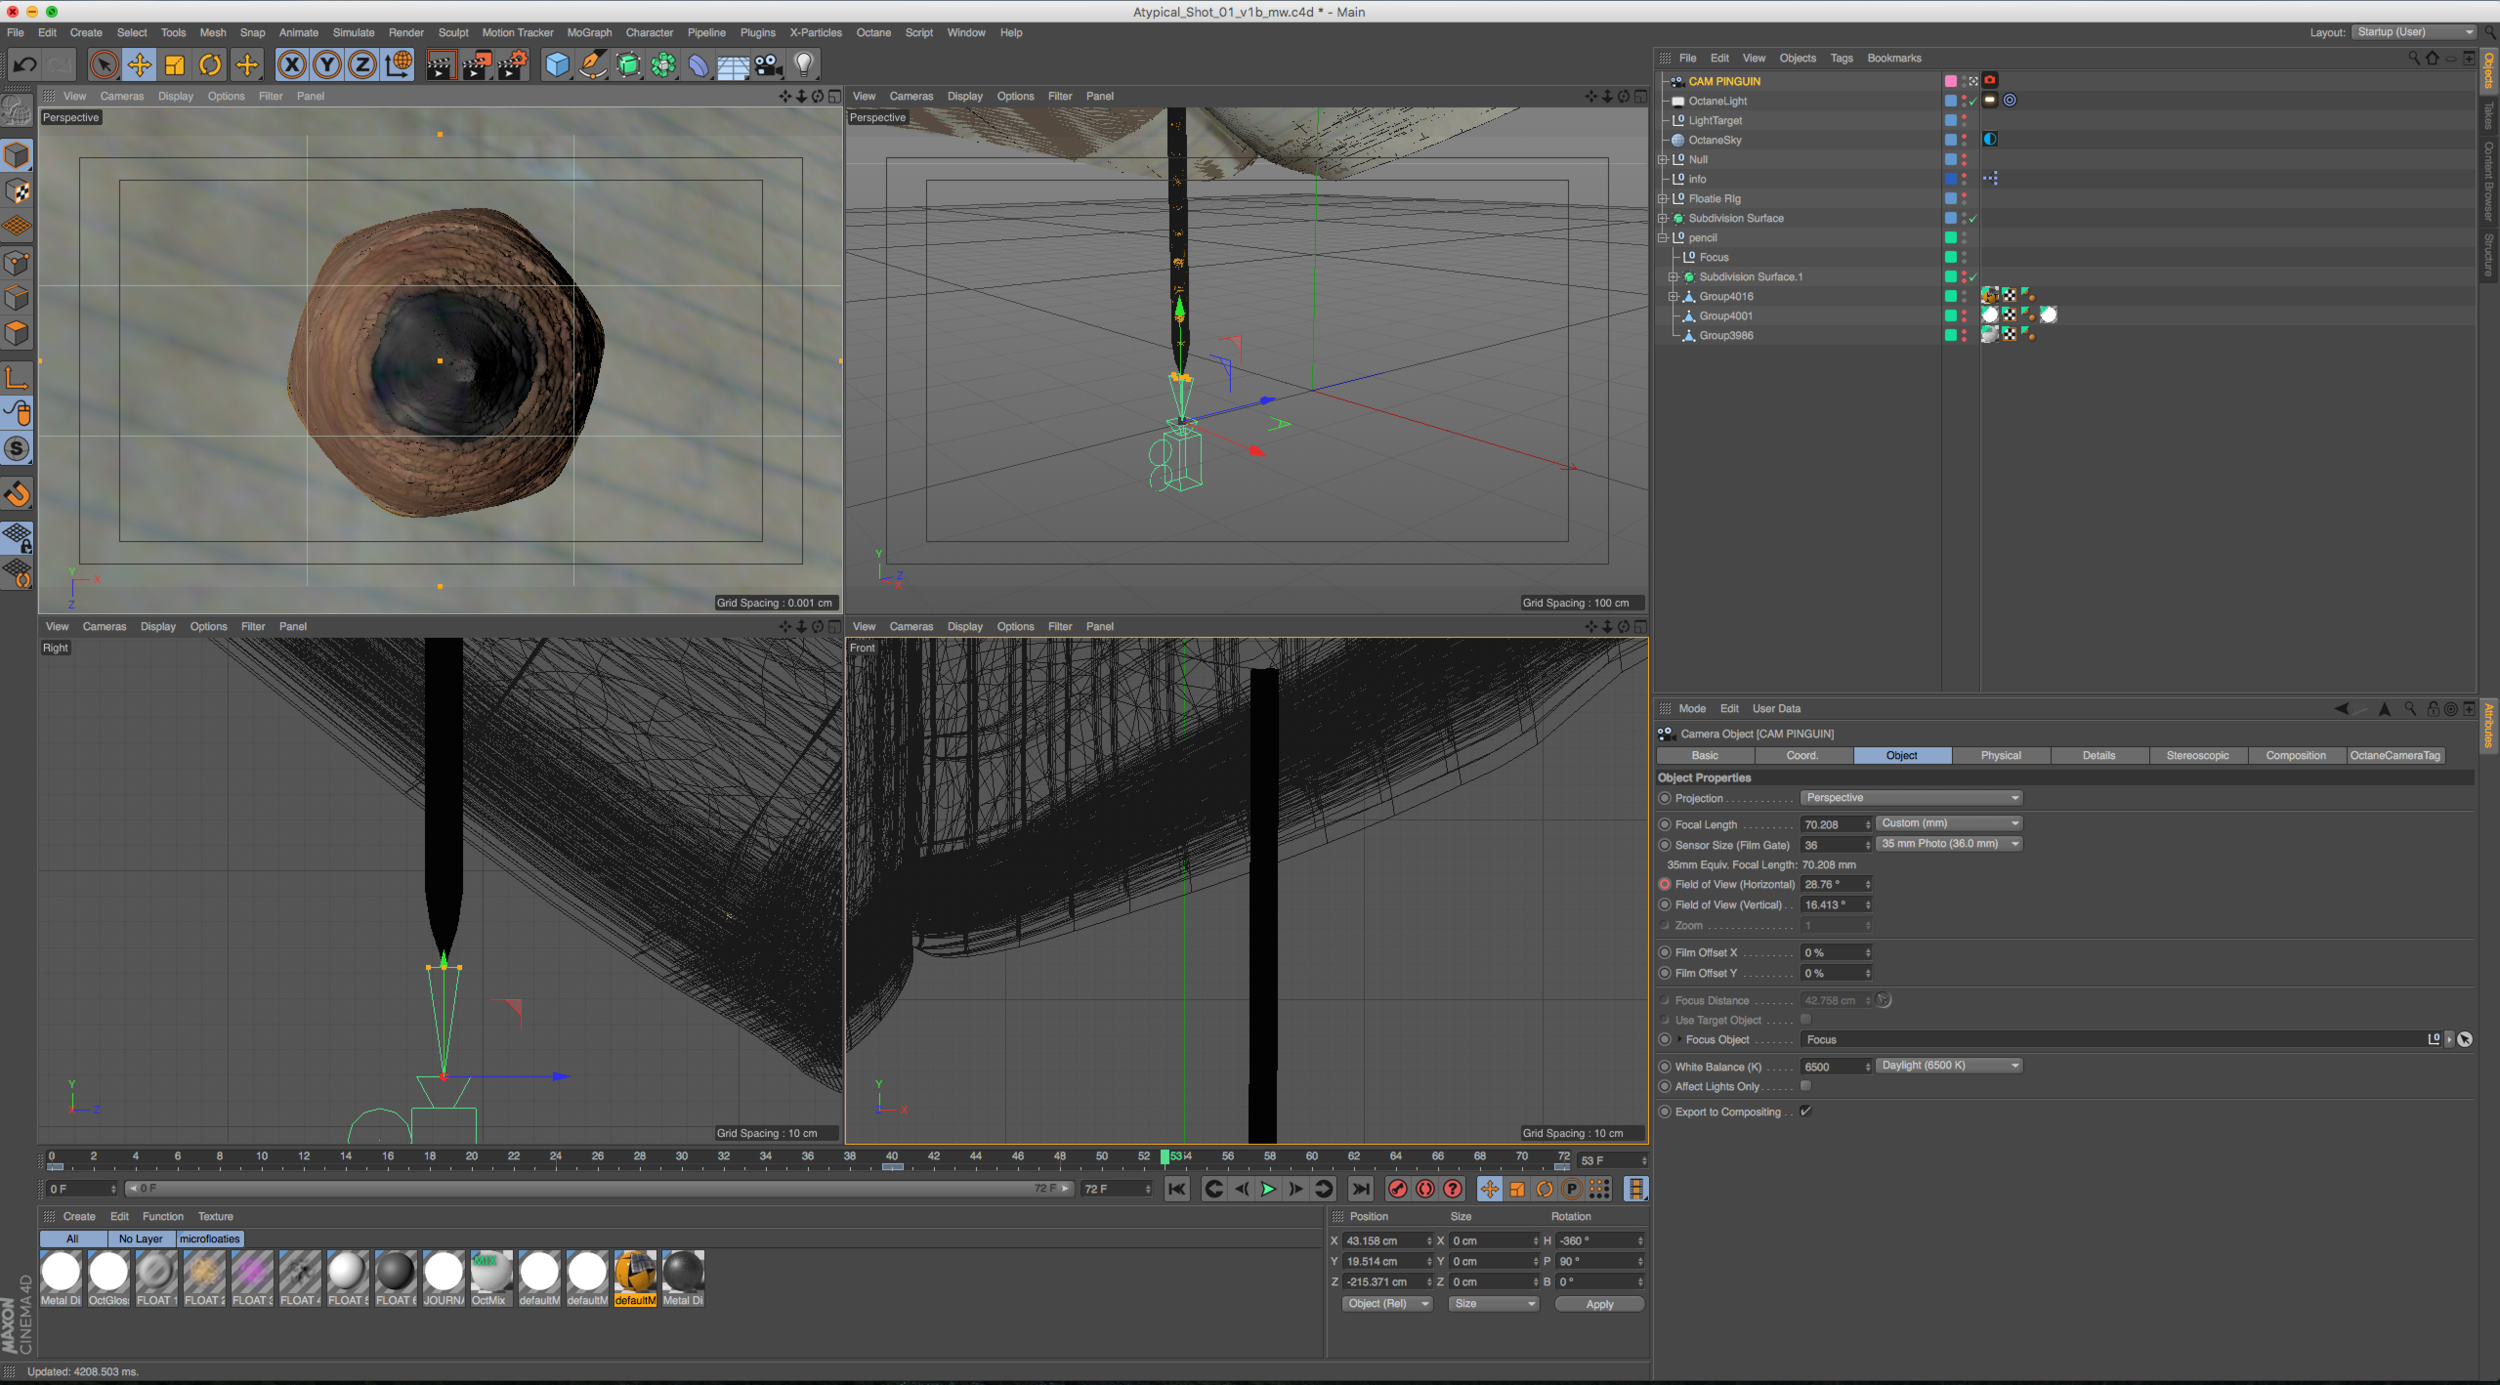
Task: Click the Apply button
Action: point(1599,1303)
